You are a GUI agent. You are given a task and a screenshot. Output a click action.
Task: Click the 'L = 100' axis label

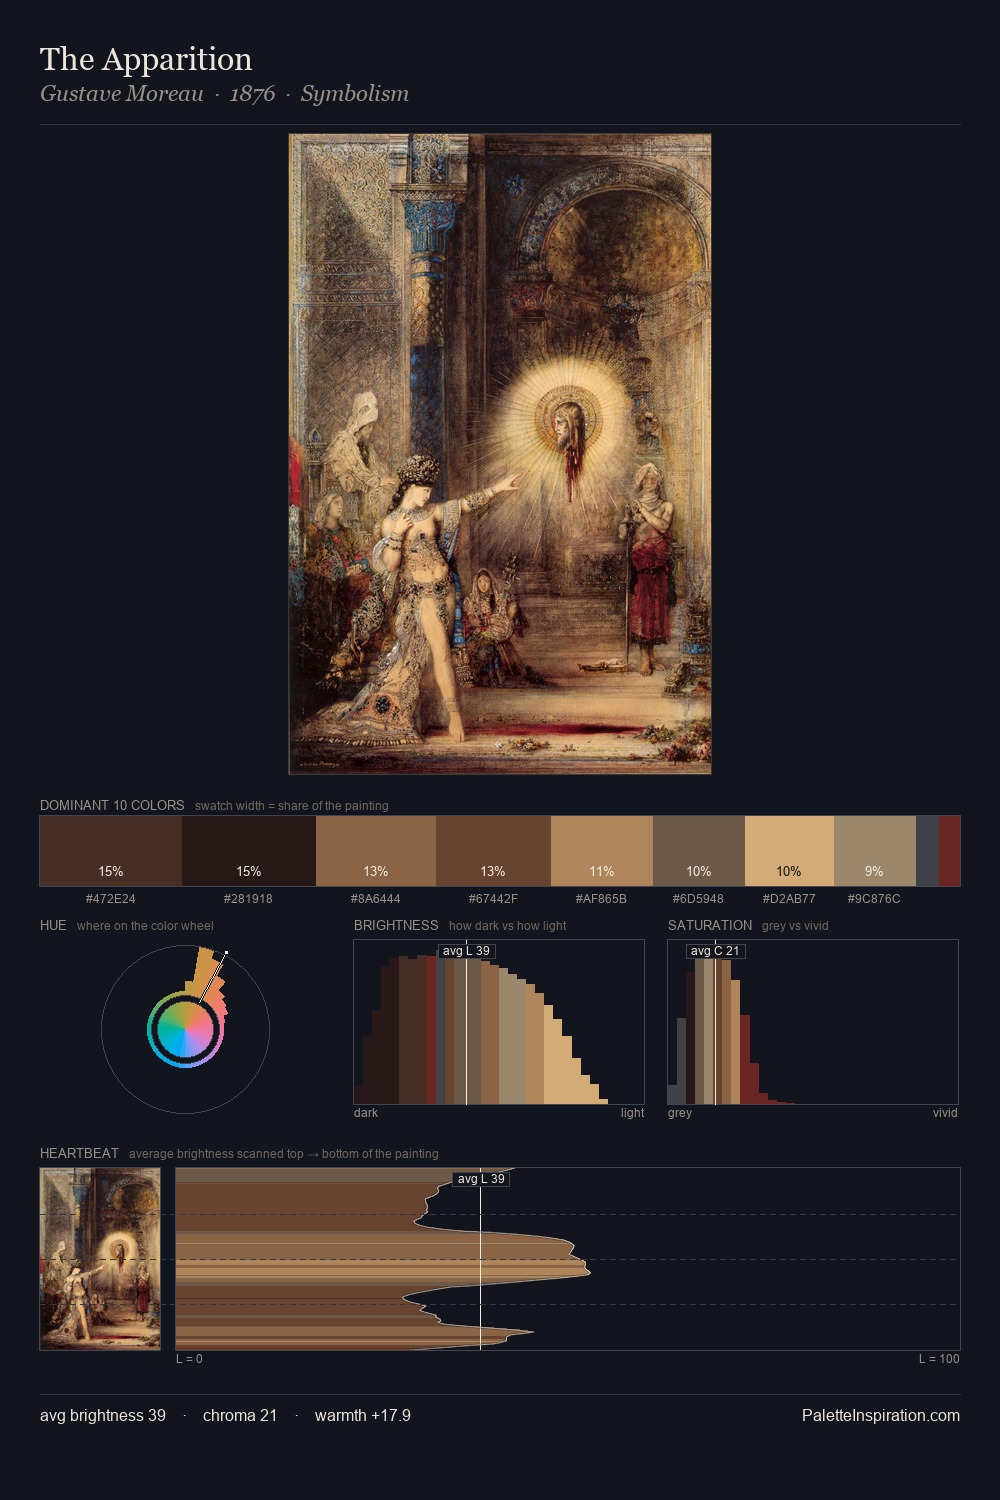pyautogui.click(x=939, y=1359)
